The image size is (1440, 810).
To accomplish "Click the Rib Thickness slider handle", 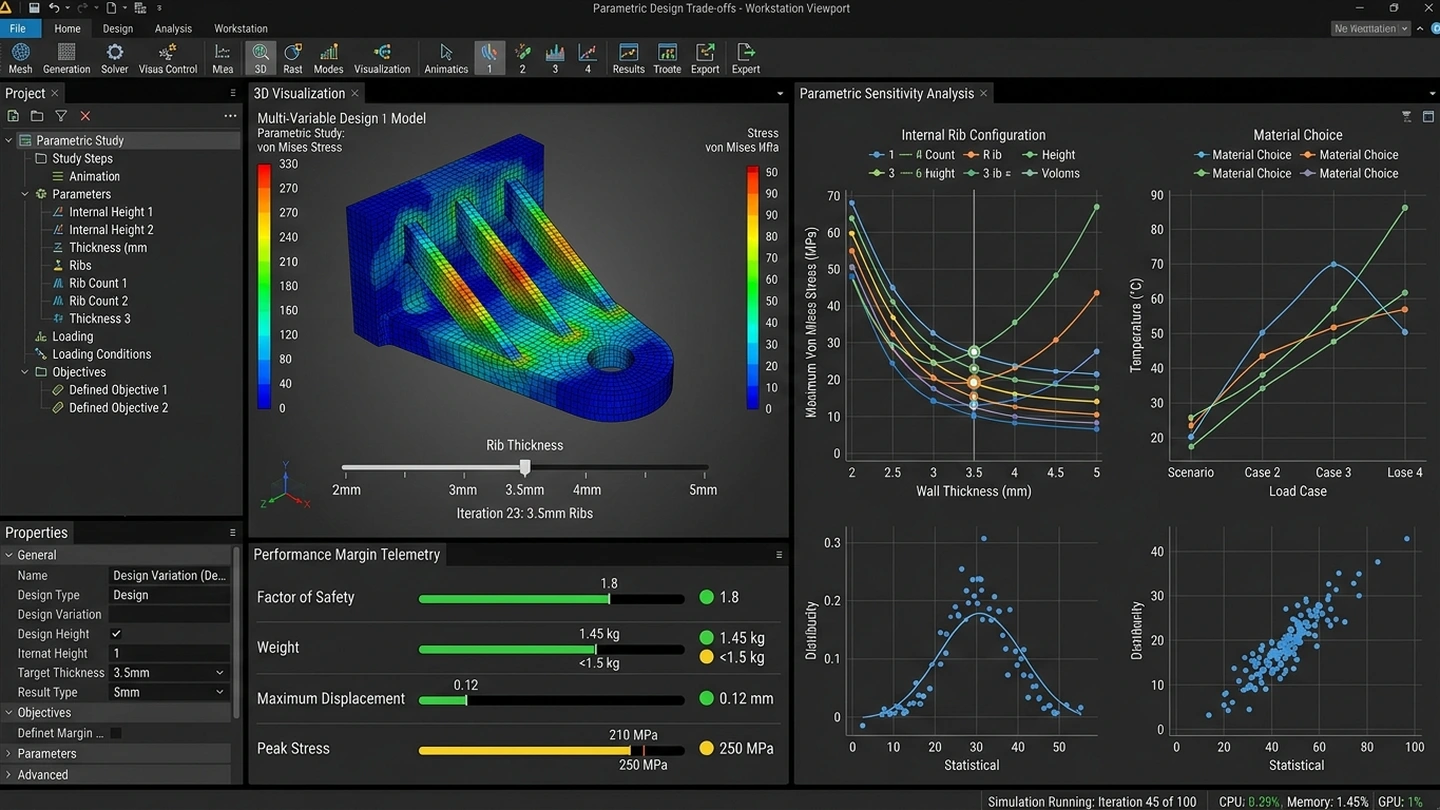I will coord(525,467).
